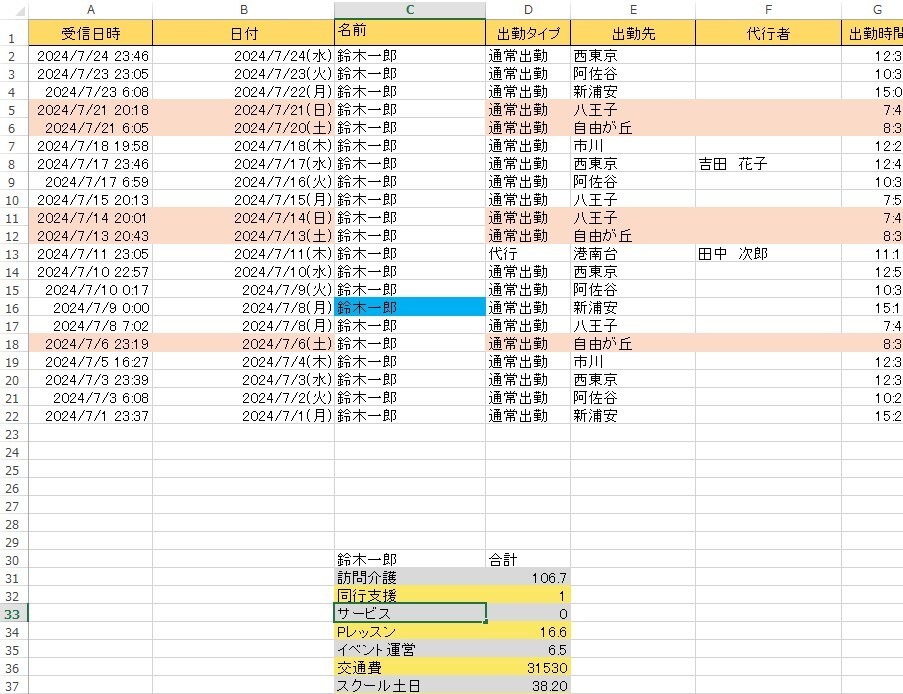Select the 港南台 cell
This screenshot has height=694, width=903.
tap(633, 253)
